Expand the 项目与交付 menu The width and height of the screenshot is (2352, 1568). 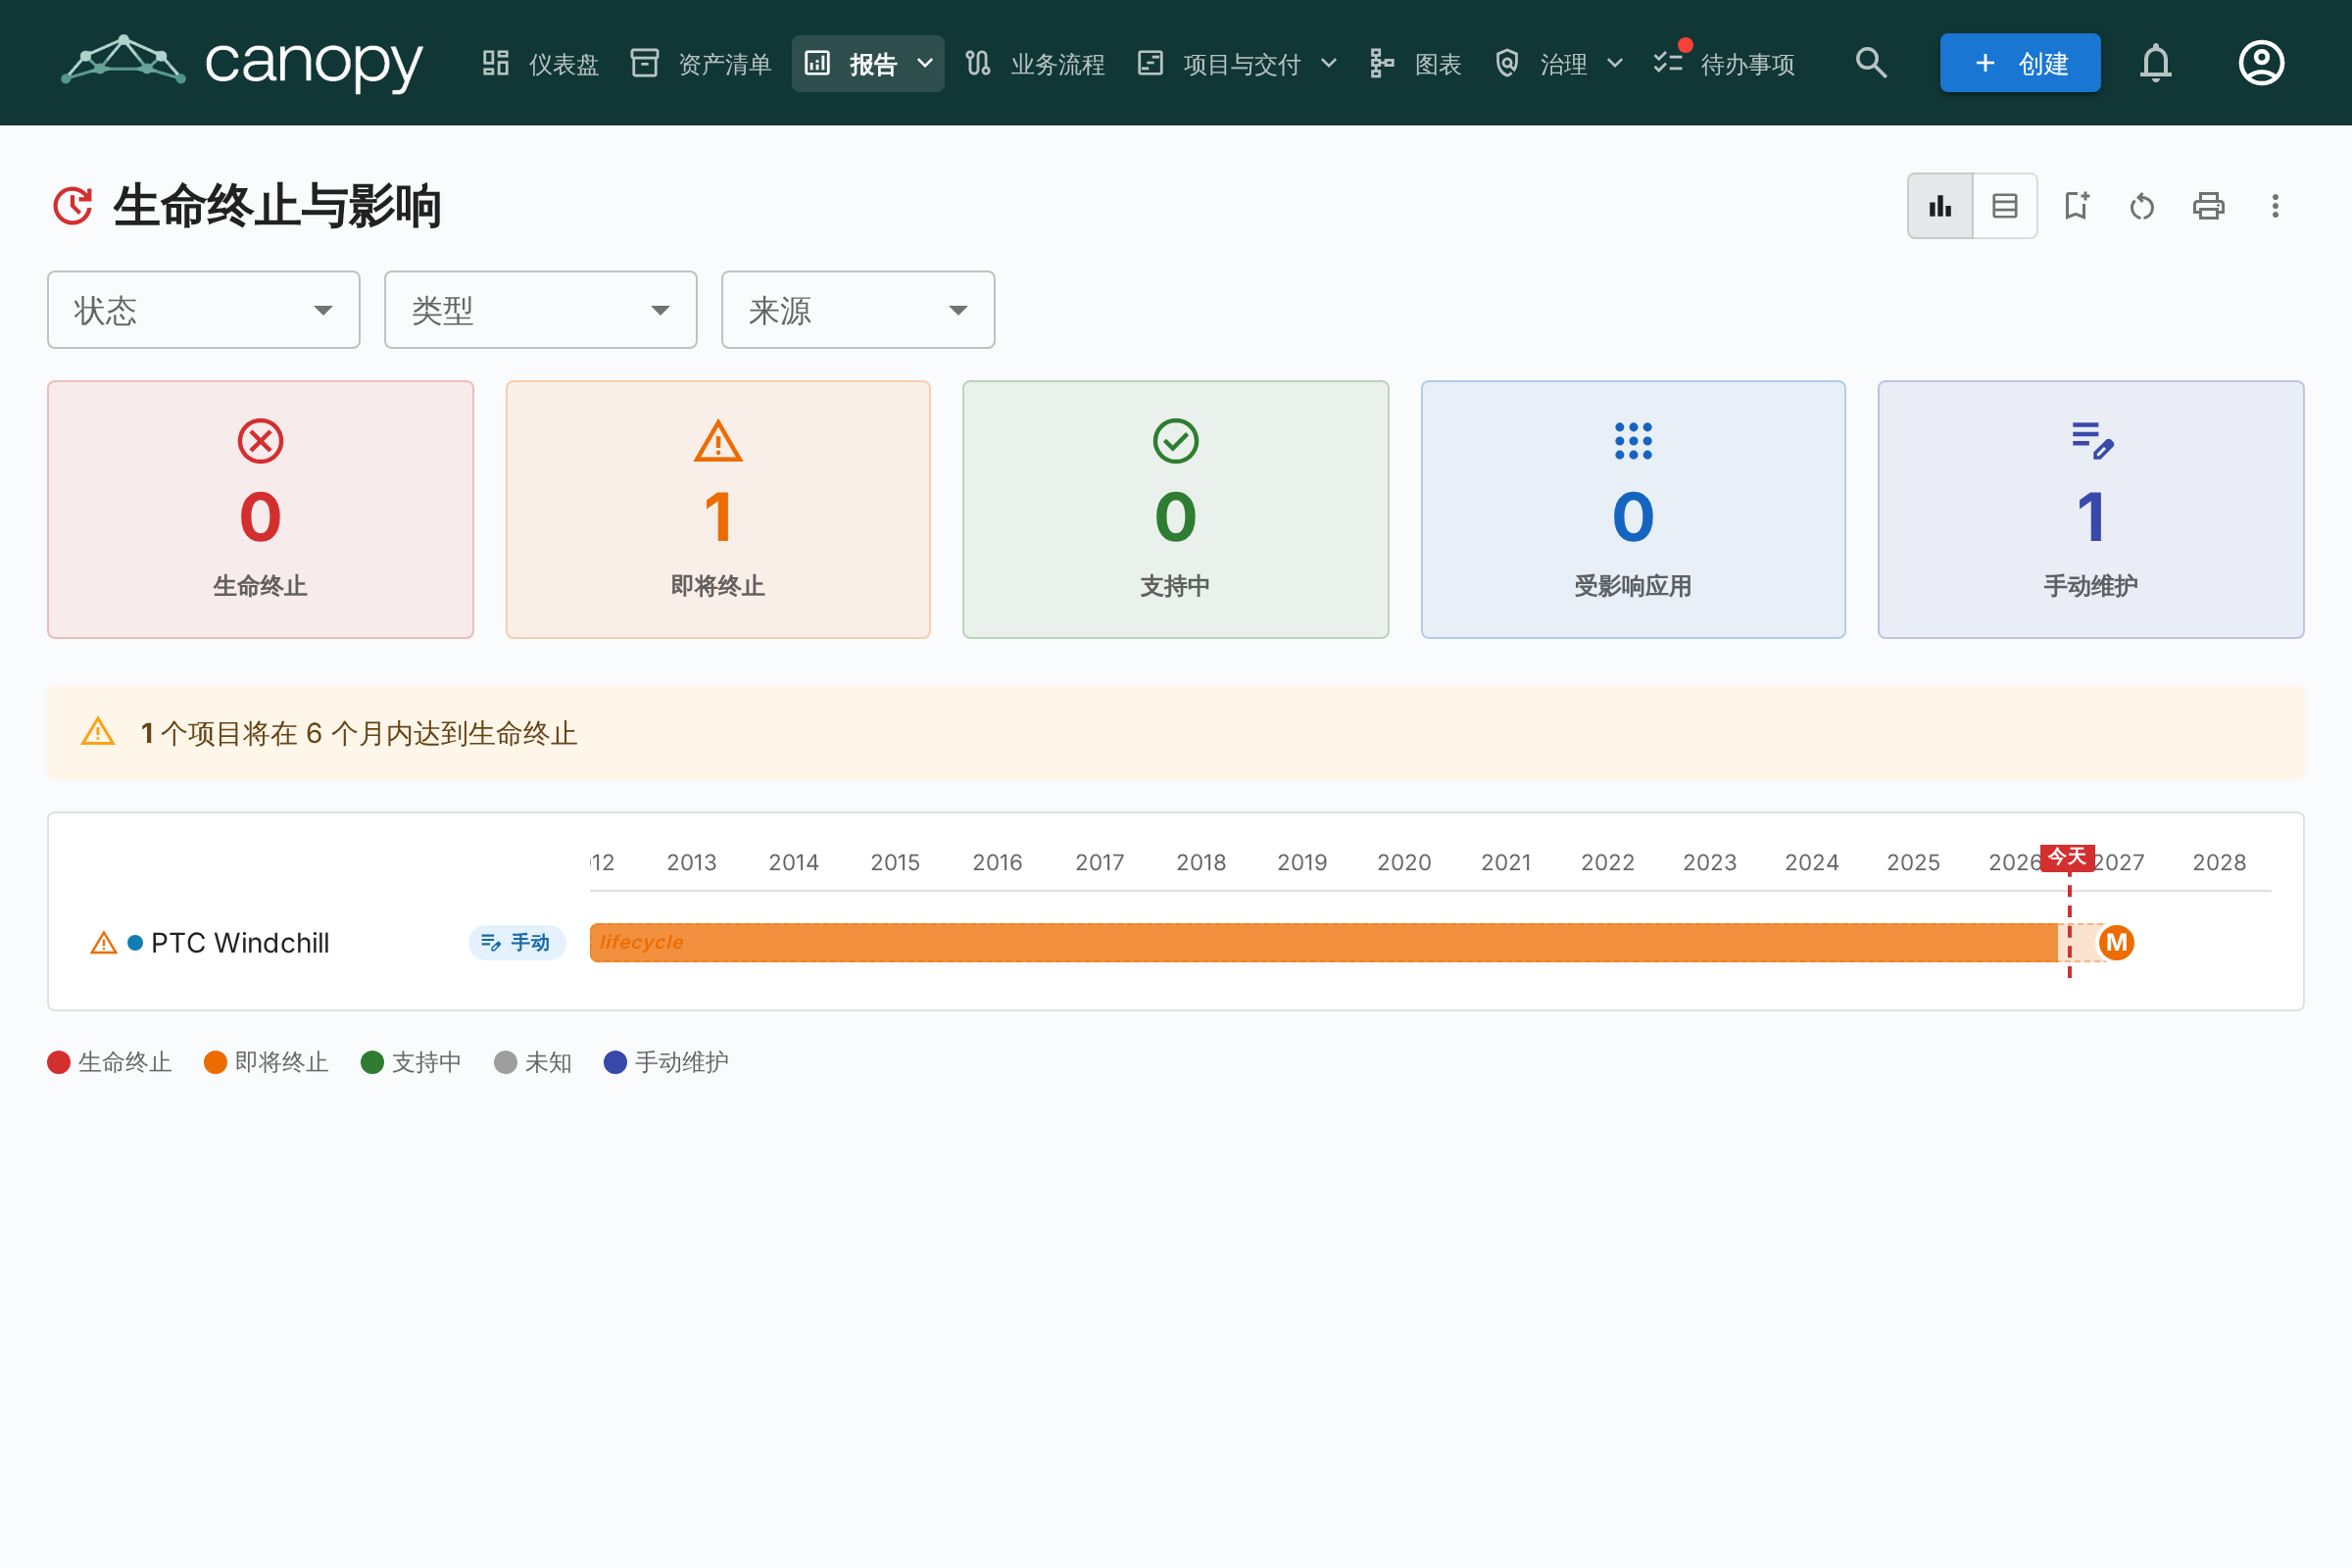[x=1238, y=64]
